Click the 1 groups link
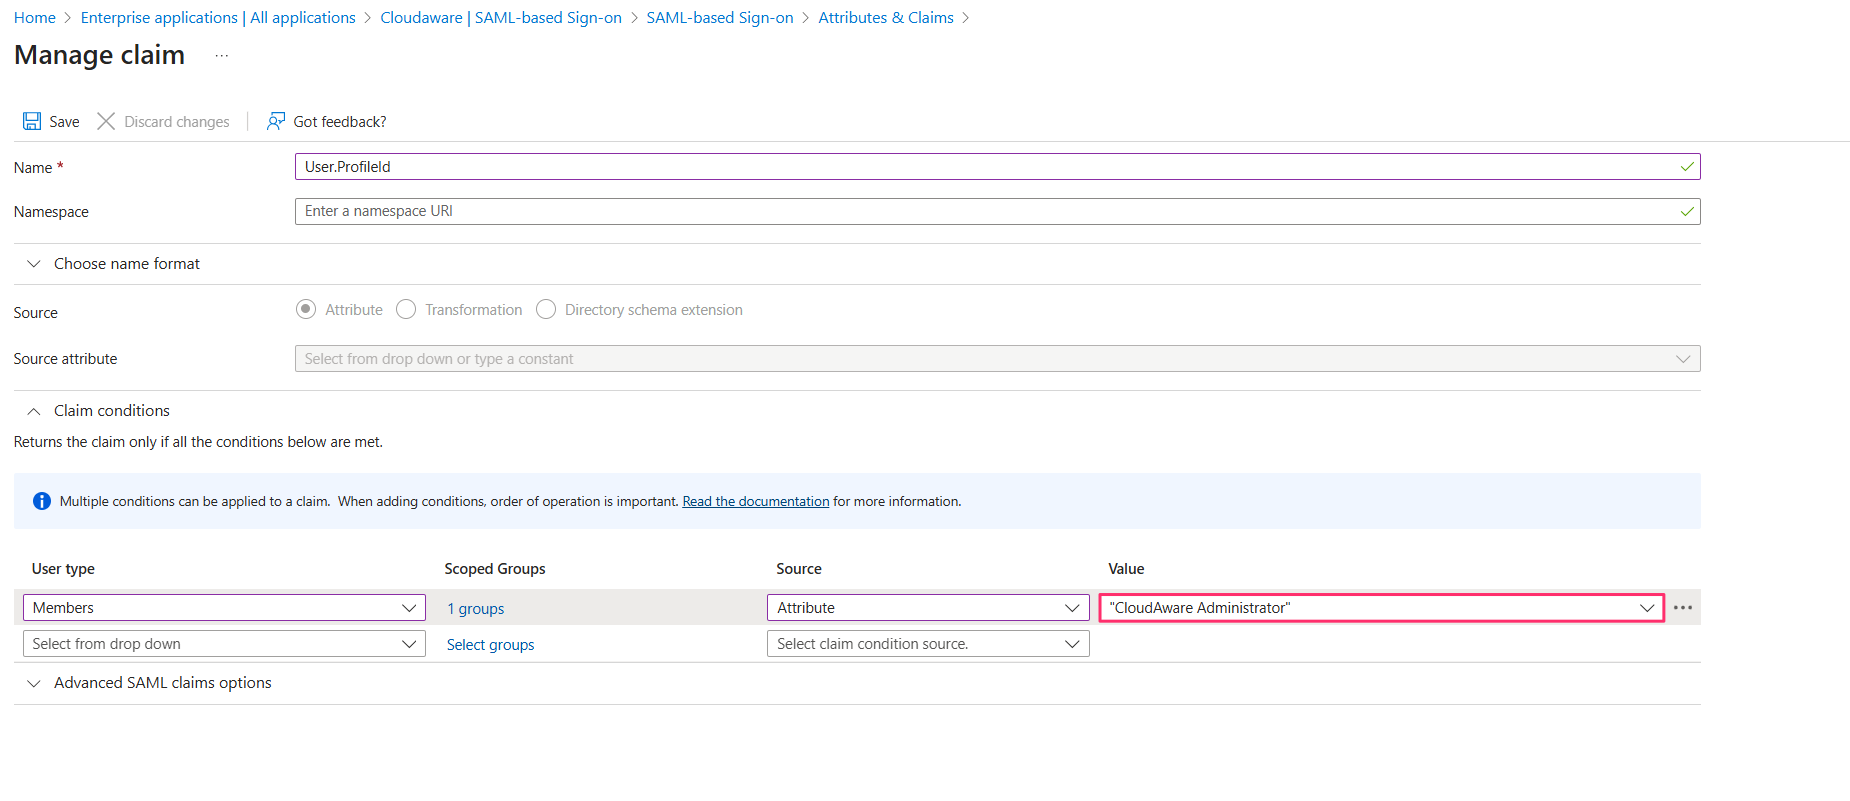 (x=475, y=609)
